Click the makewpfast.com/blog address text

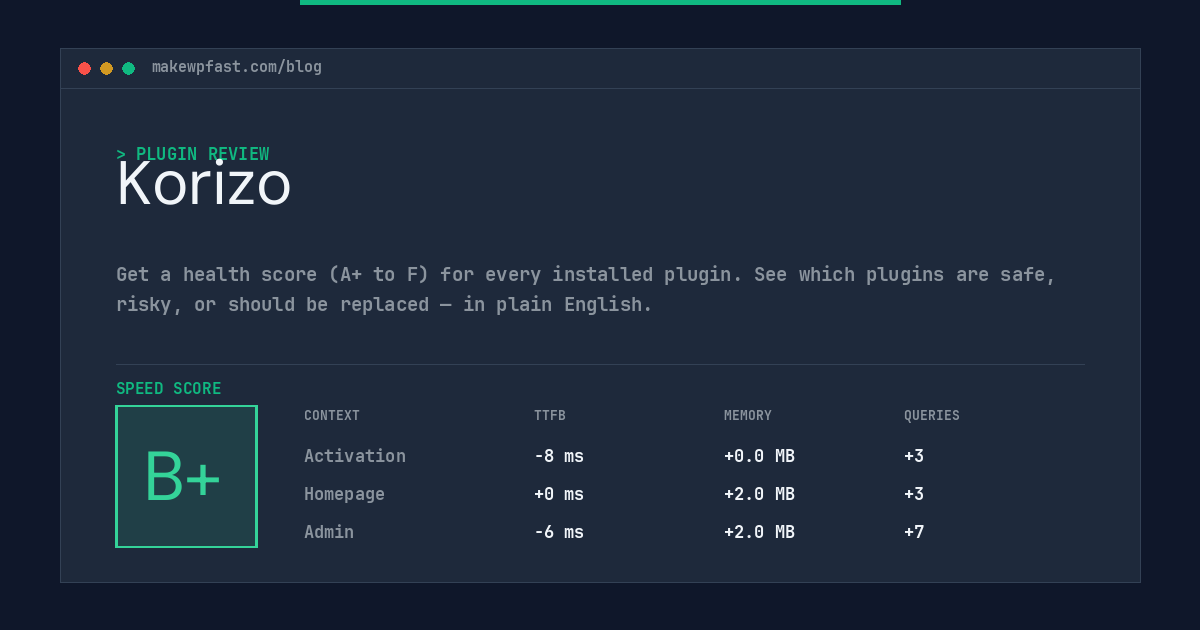(237, 67)
